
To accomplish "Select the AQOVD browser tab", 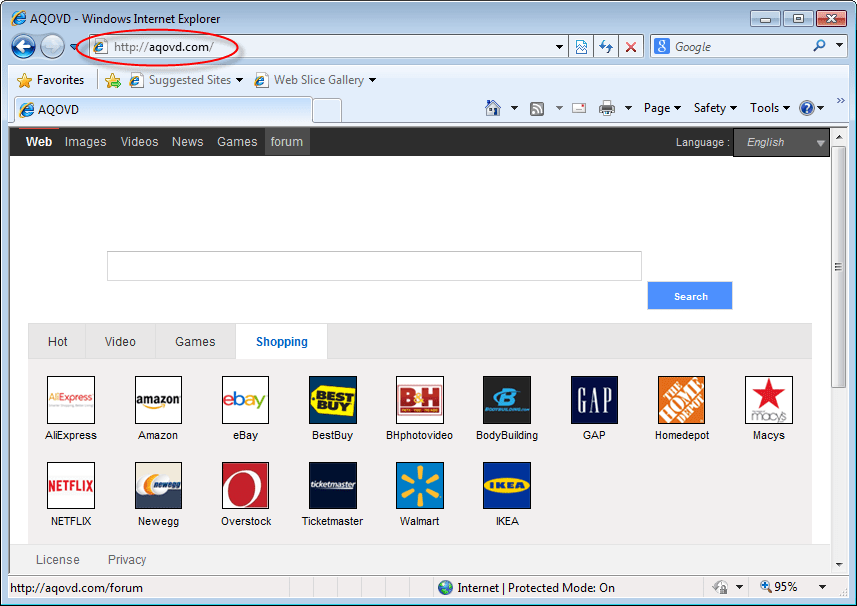I will tap(163, 110).
